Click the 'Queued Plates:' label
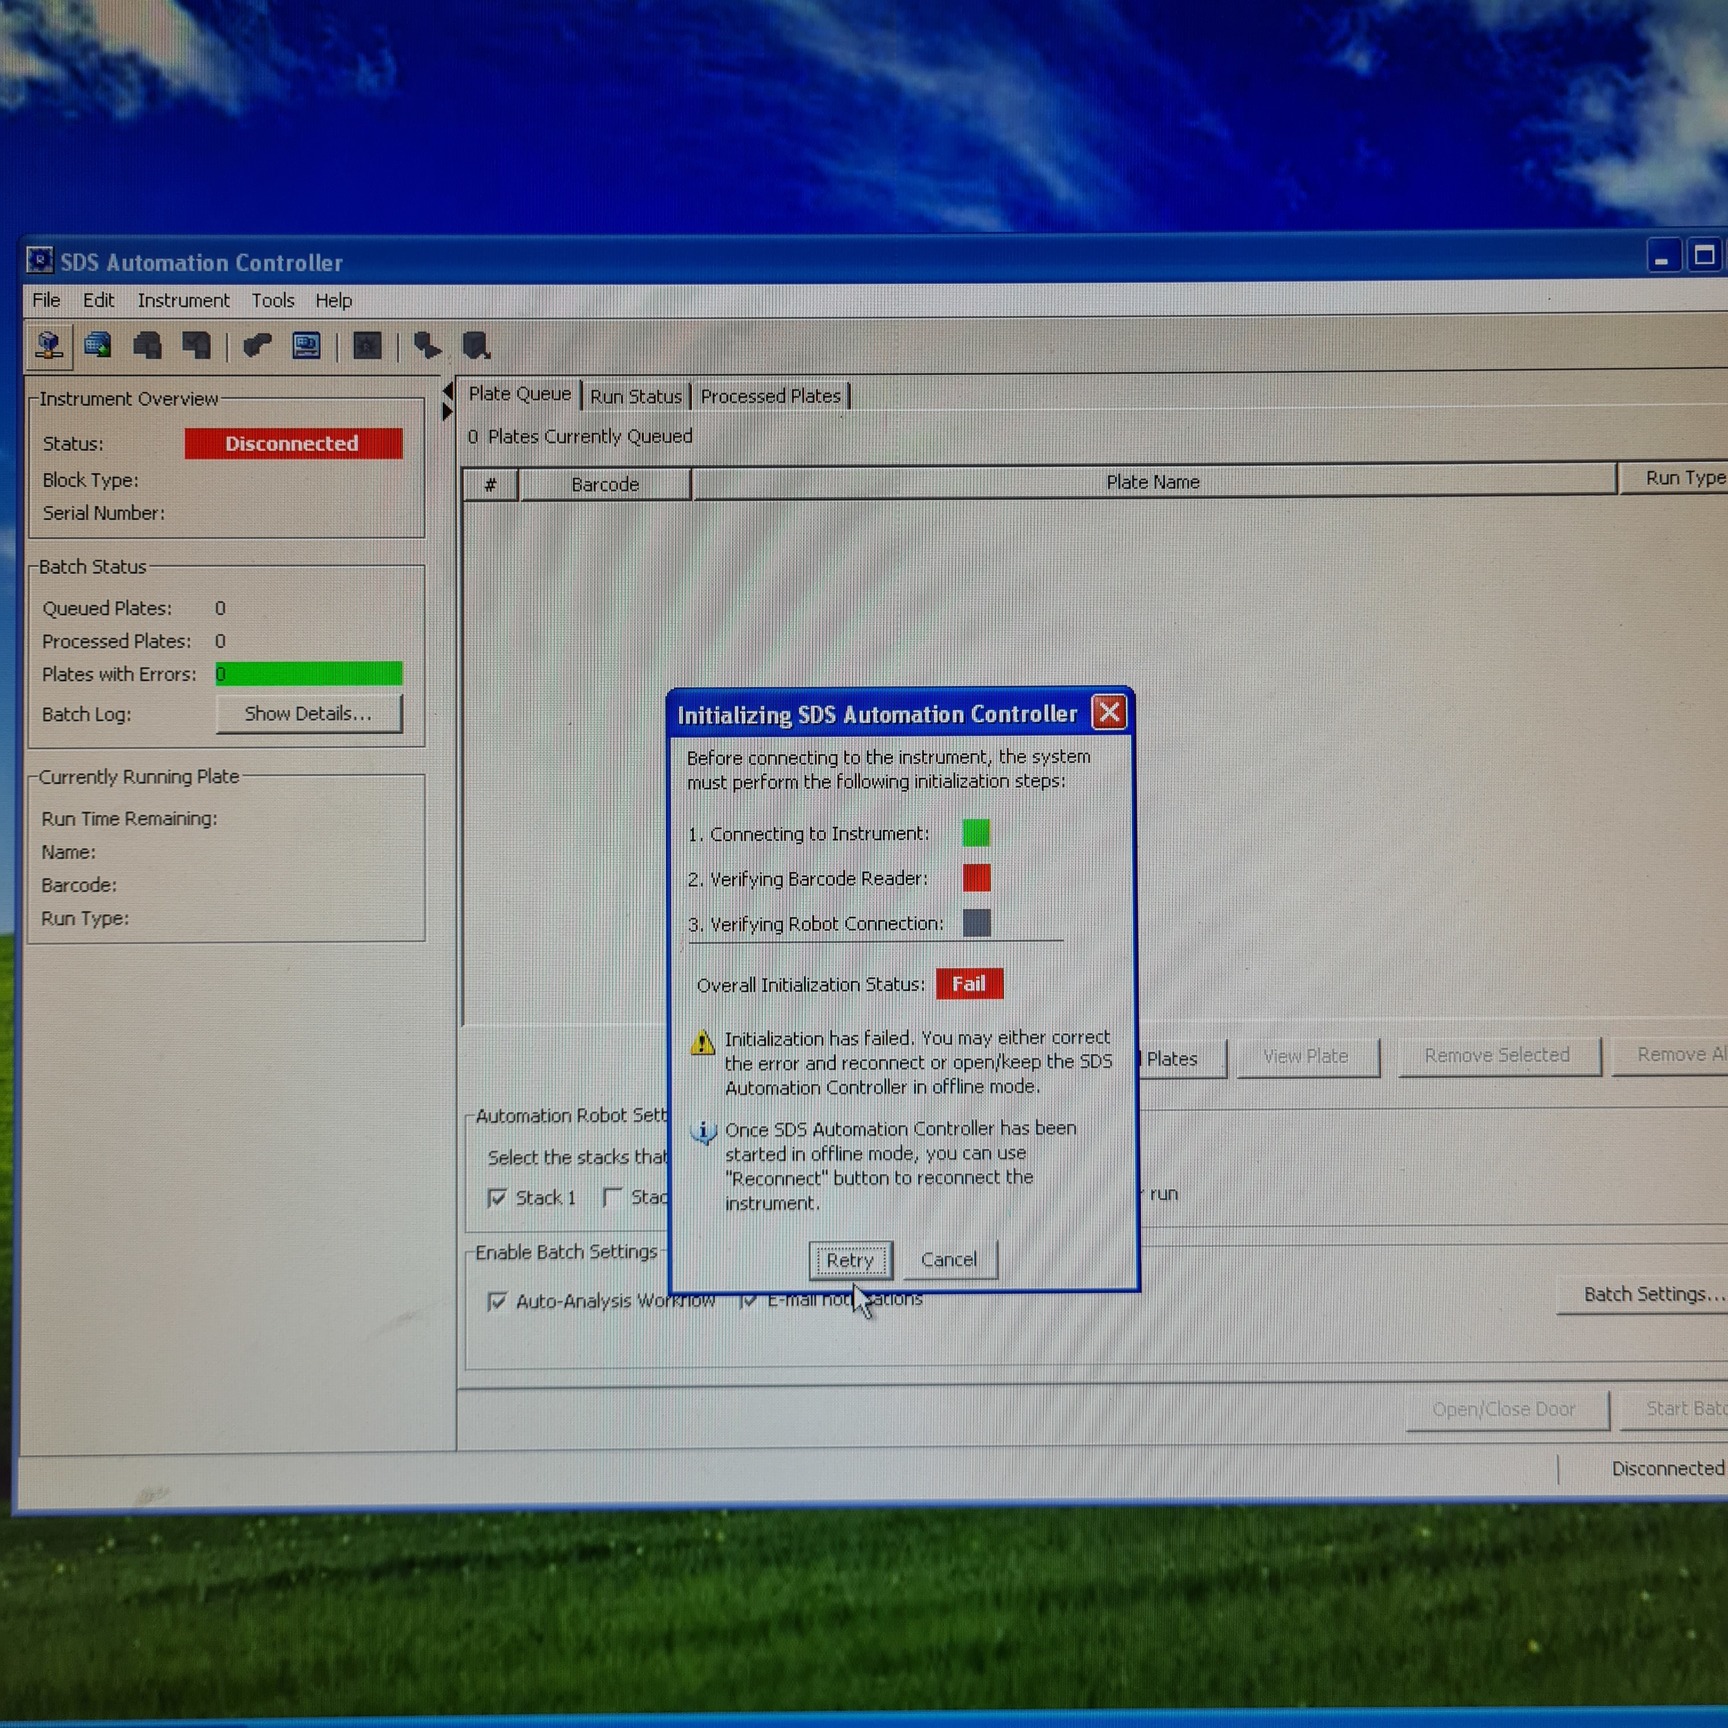Screen dimensions: 1728x1728 [107, 608]
